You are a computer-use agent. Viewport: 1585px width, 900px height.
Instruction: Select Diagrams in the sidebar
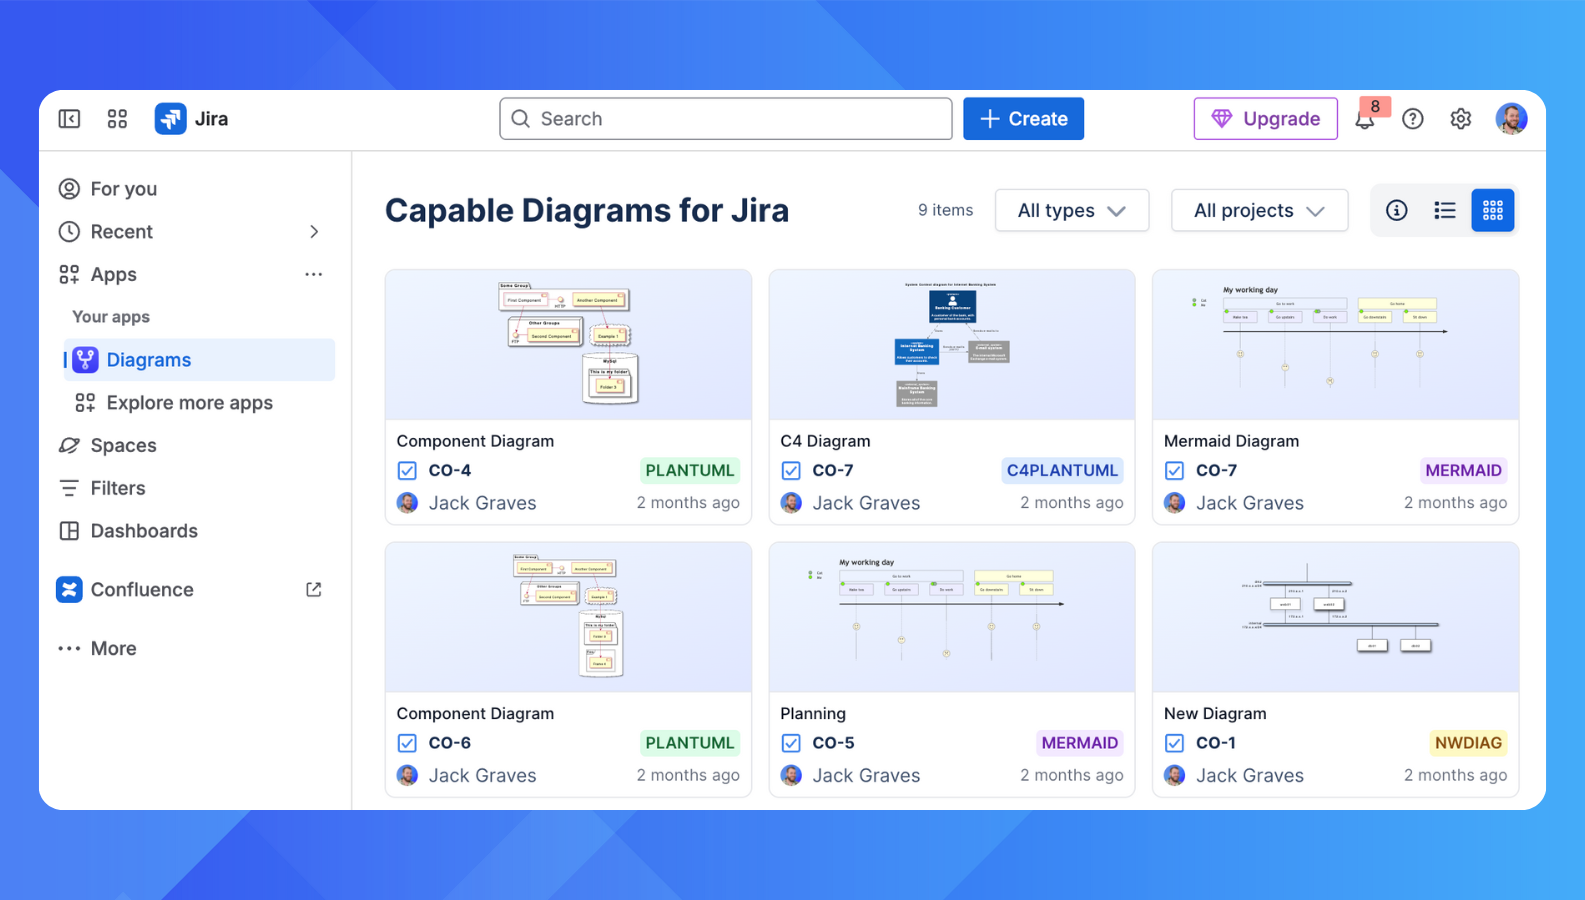[x=149, y=360]
